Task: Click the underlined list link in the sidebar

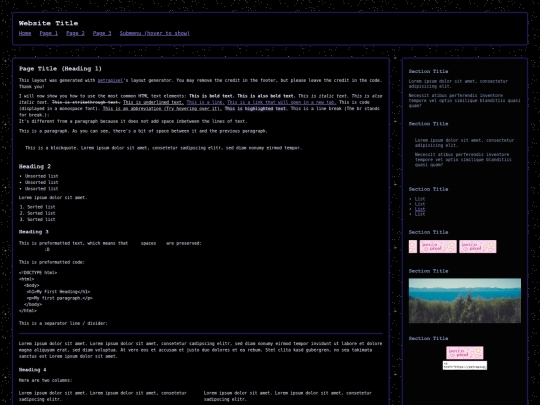Action: pos(420,209)
